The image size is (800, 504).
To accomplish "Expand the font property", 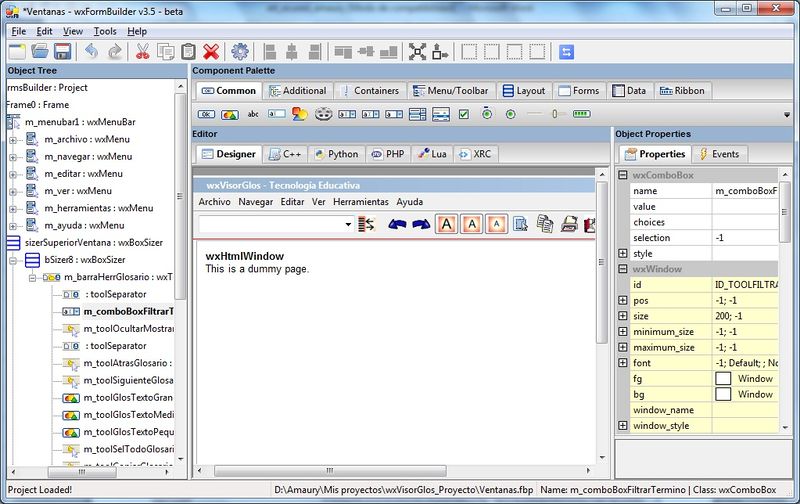I will coord(622,363).
